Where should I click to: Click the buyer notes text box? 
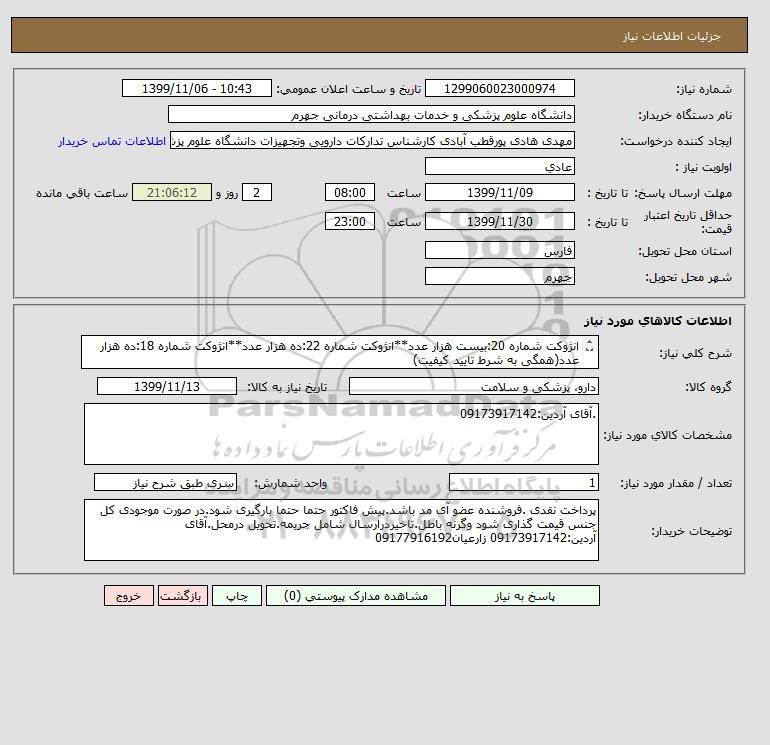341,530
